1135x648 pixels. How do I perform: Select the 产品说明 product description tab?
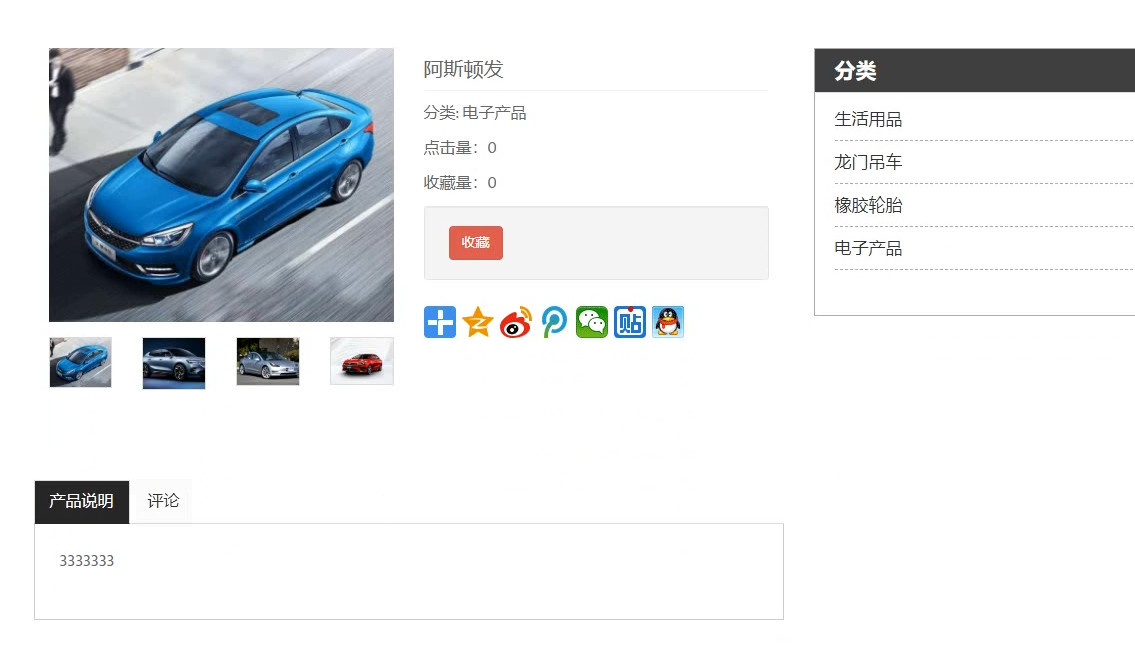pyautogui.click(x=82, y=501)
